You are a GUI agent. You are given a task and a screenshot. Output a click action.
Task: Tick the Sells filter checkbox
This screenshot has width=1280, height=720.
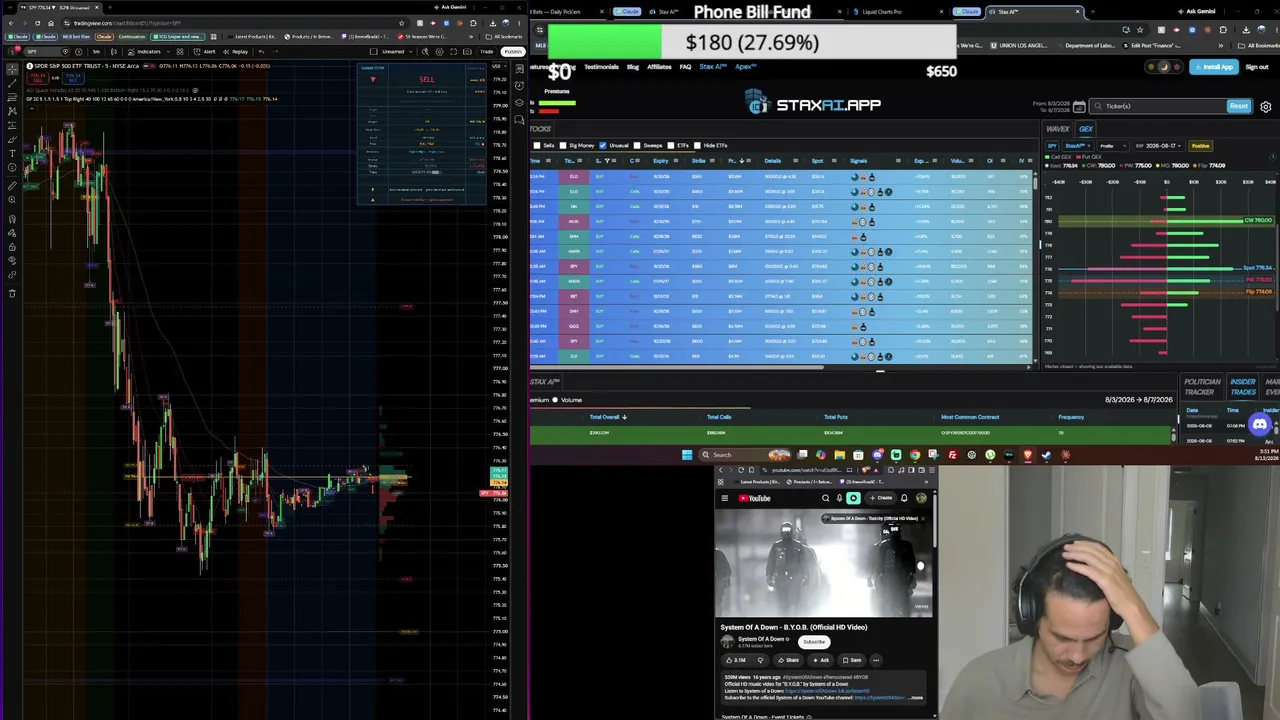pos(537,145)
